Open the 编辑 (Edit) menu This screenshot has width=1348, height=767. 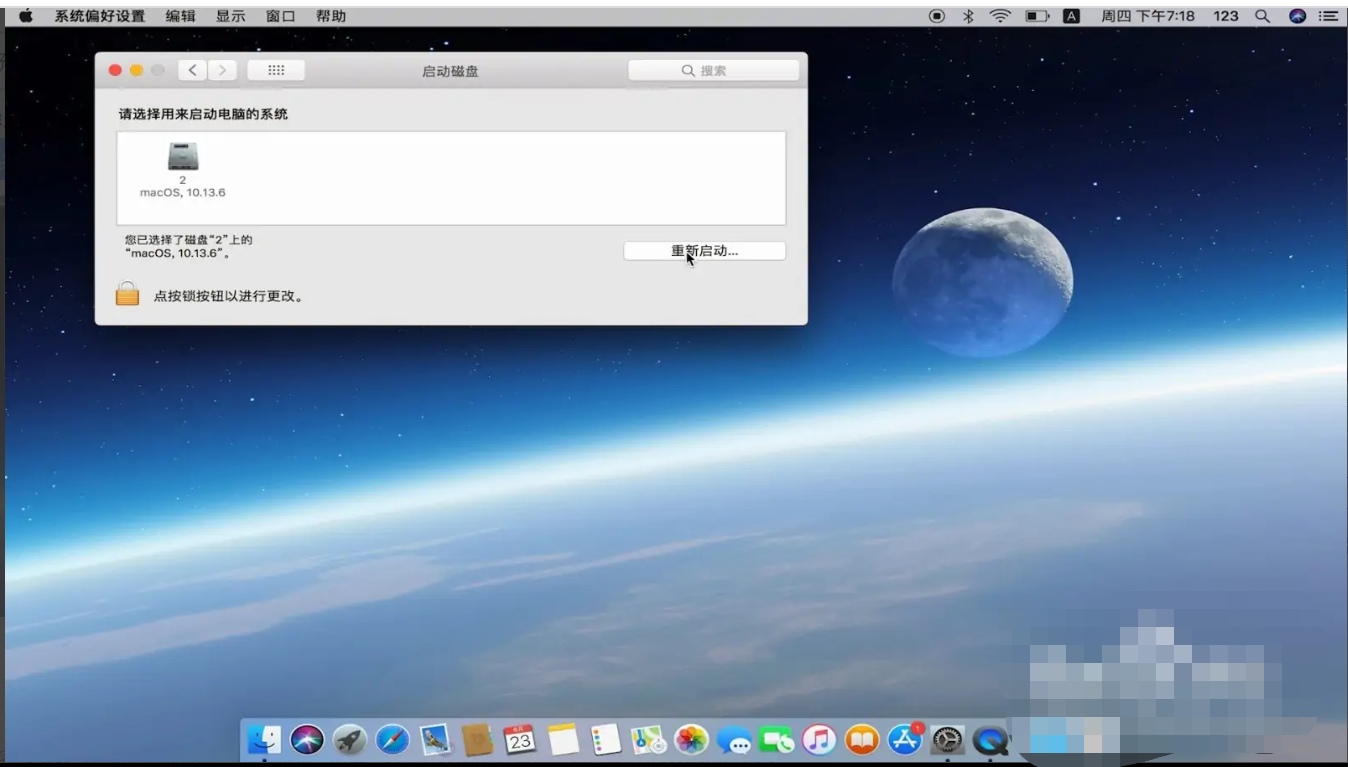[181, 16]
